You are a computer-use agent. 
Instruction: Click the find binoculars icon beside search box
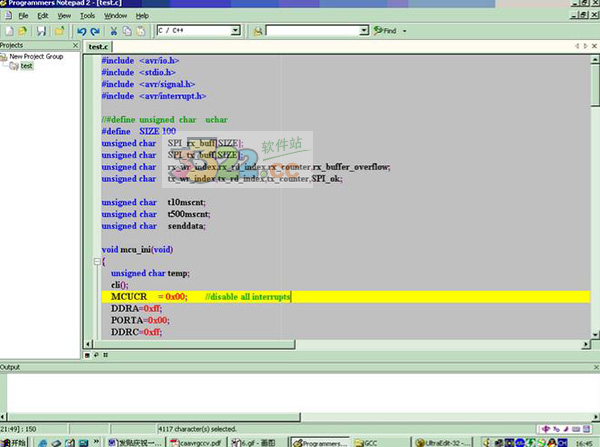coord(257,31)
